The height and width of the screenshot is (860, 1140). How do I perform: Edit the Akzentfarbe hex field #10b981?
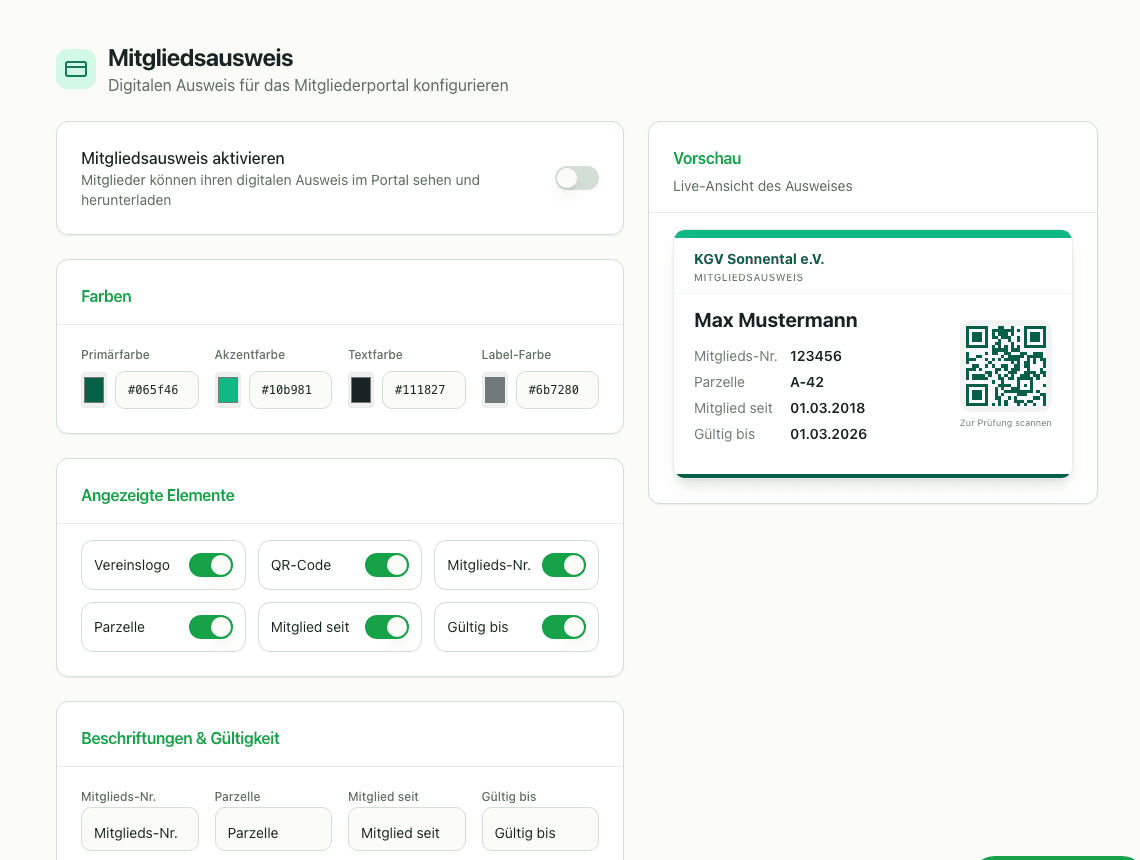290,390
